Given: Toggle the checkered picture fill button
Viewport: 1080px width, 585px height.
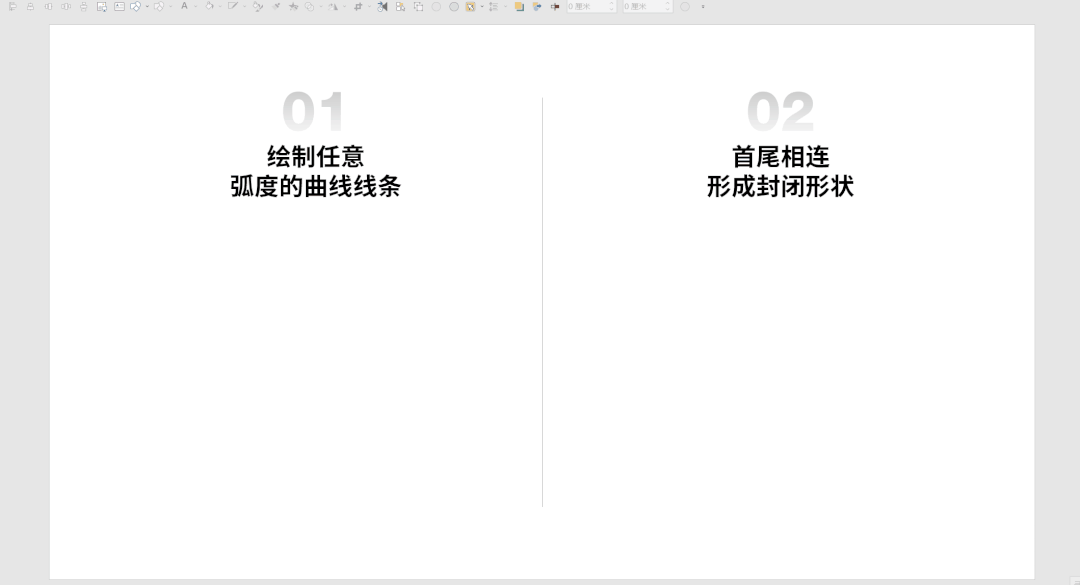Looking at the screenshot, I should (470, 6).
